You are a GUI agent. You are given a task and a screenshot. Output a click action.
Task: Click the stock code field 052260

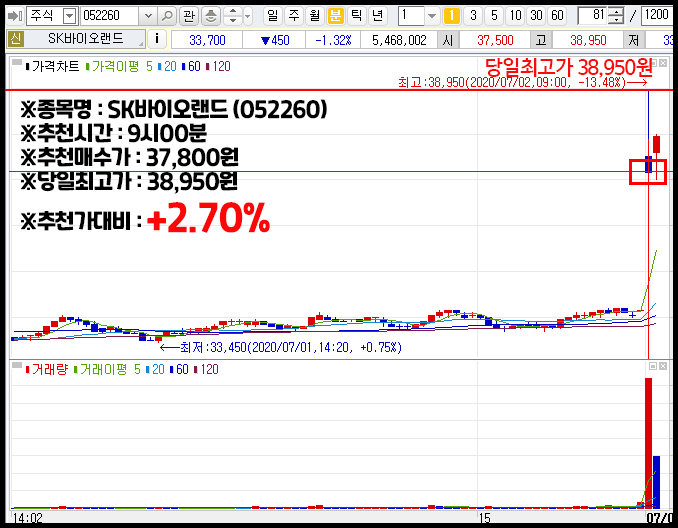[x=110, y=16]
